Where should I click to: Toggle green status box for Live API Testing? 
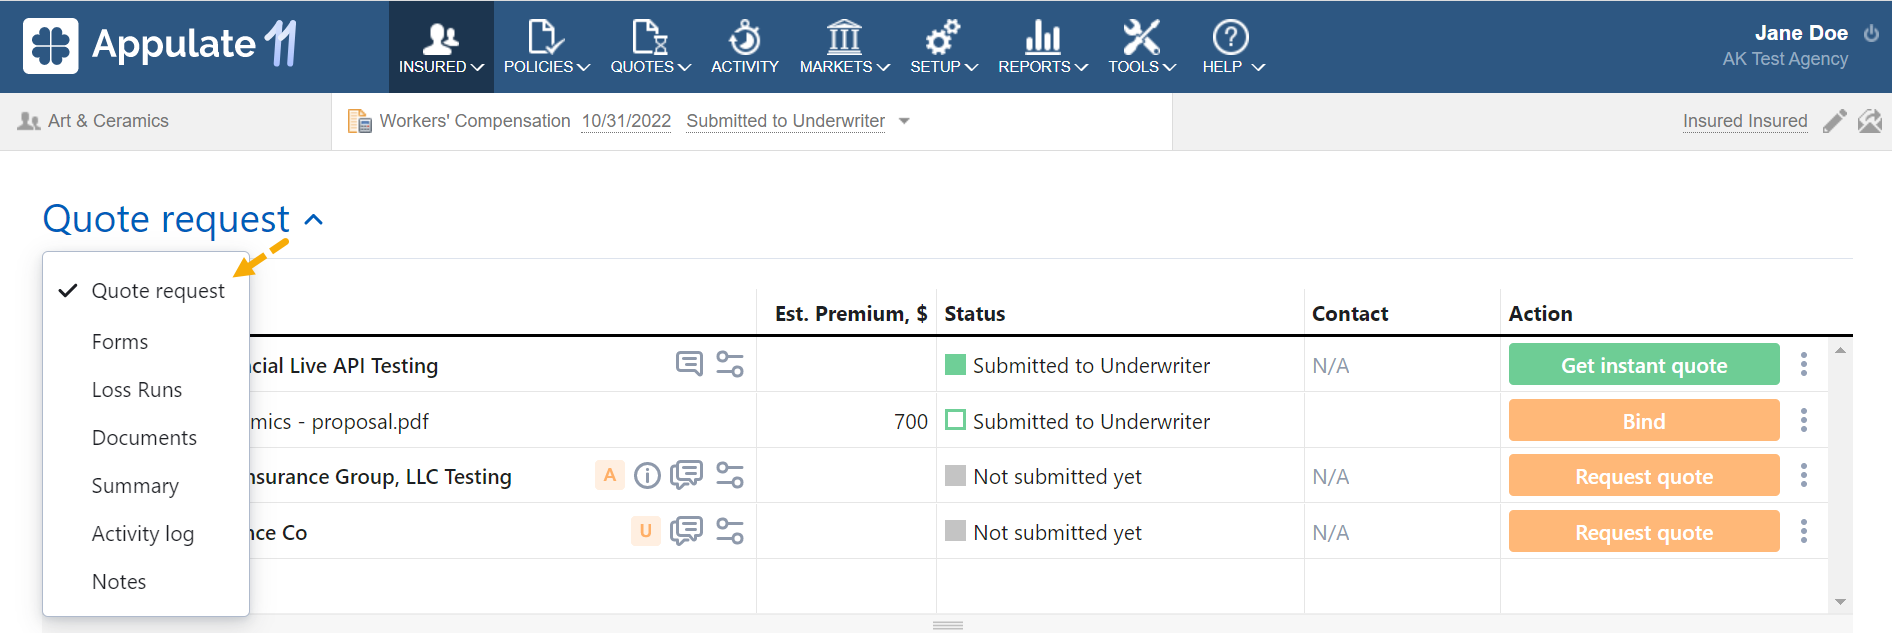955,364
